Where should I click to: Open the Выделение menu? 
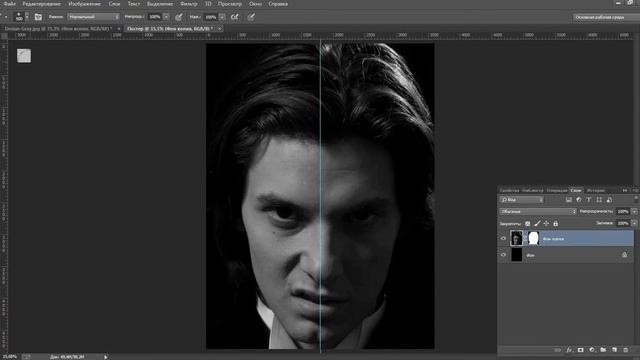click(x=160, y=4)
